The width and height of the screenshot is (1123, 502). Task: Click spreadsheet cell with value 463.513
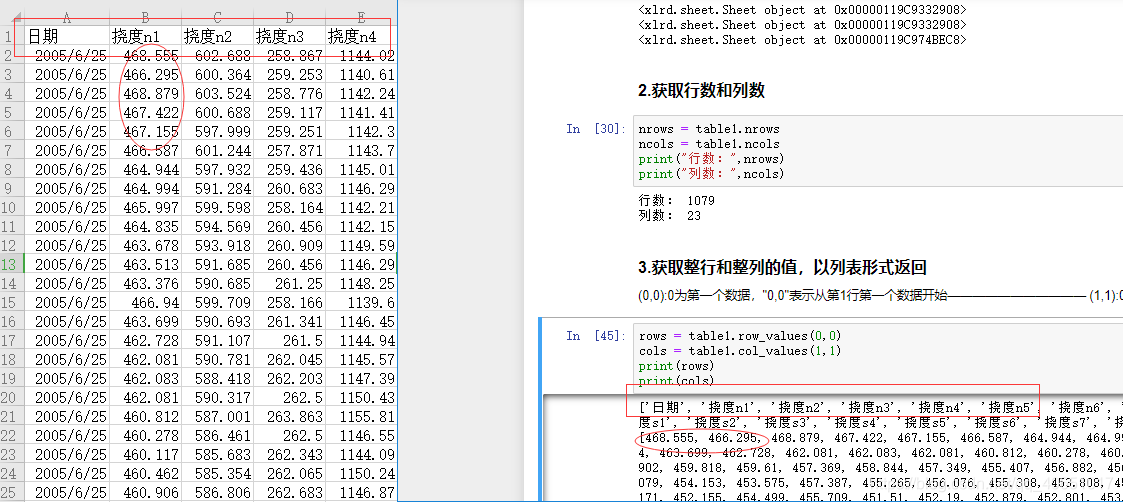pos(145,264)
